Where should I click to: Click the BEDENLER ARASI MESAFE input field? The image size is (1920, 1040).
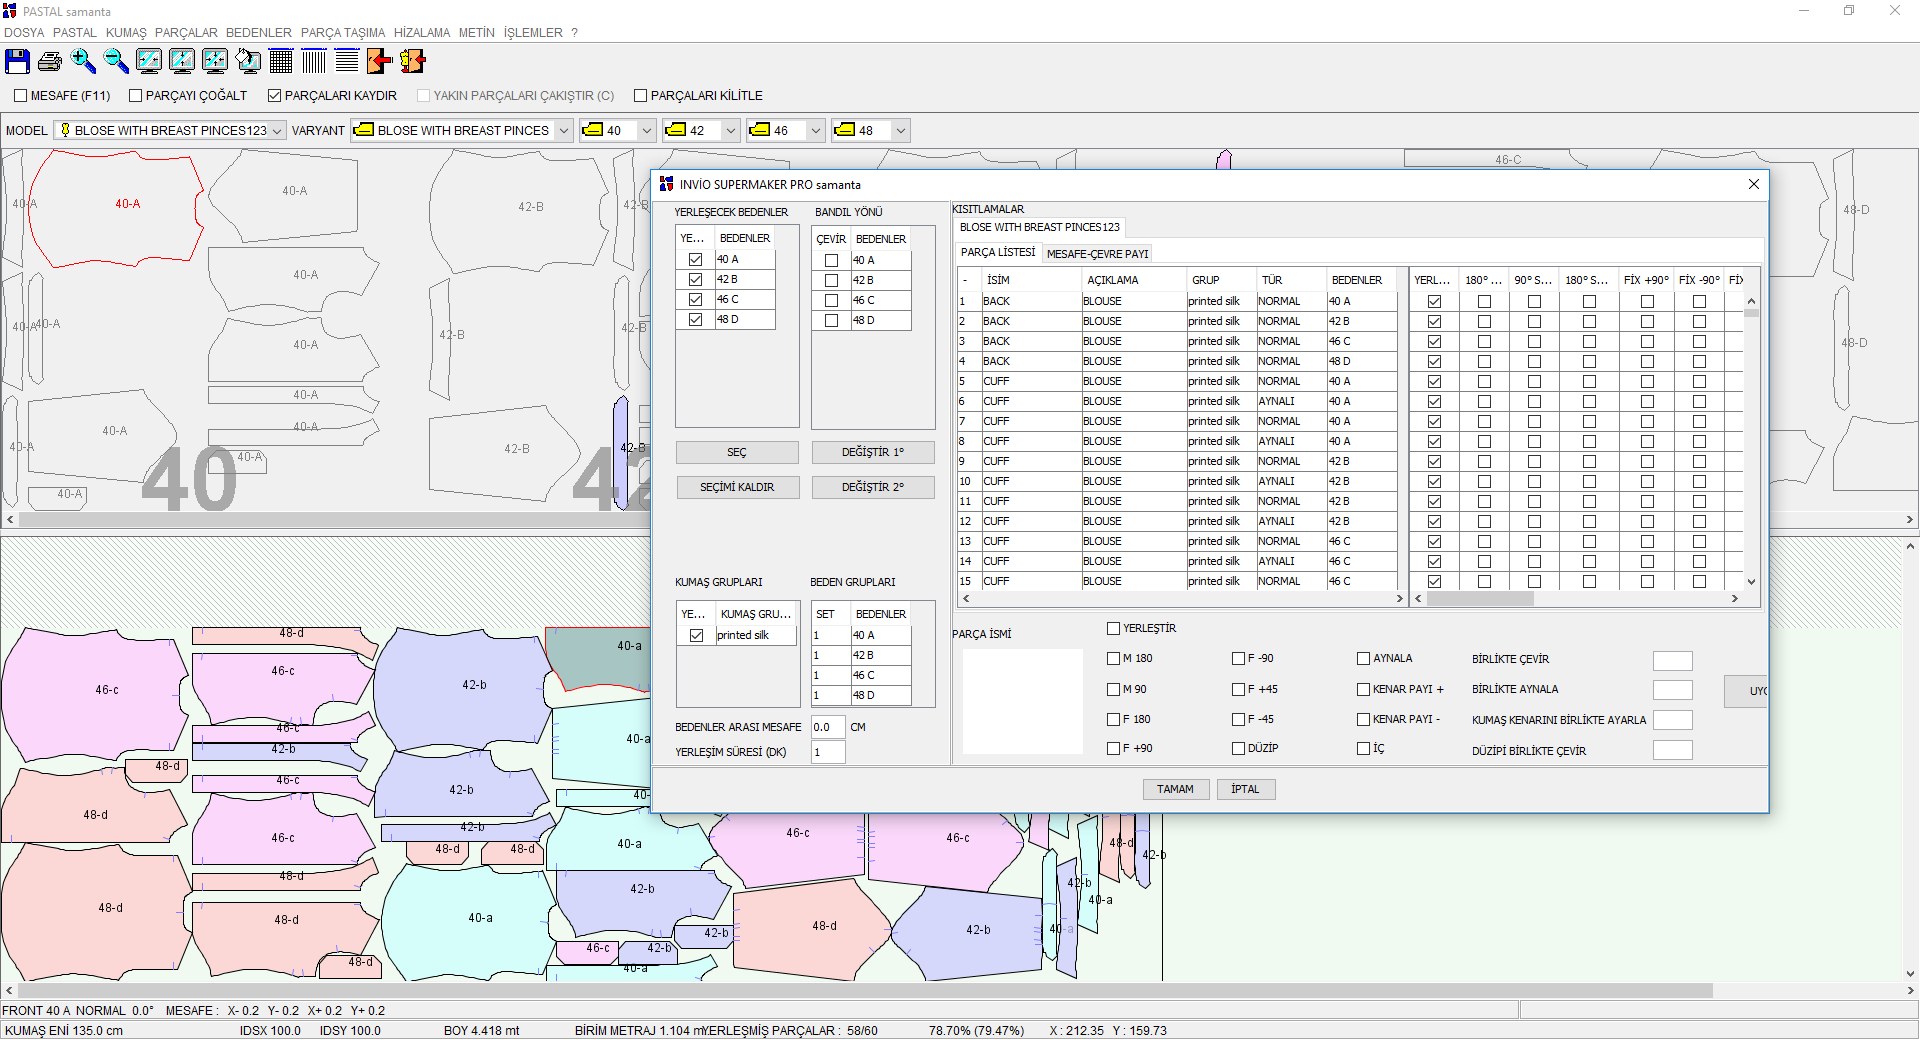click(827, 728)
